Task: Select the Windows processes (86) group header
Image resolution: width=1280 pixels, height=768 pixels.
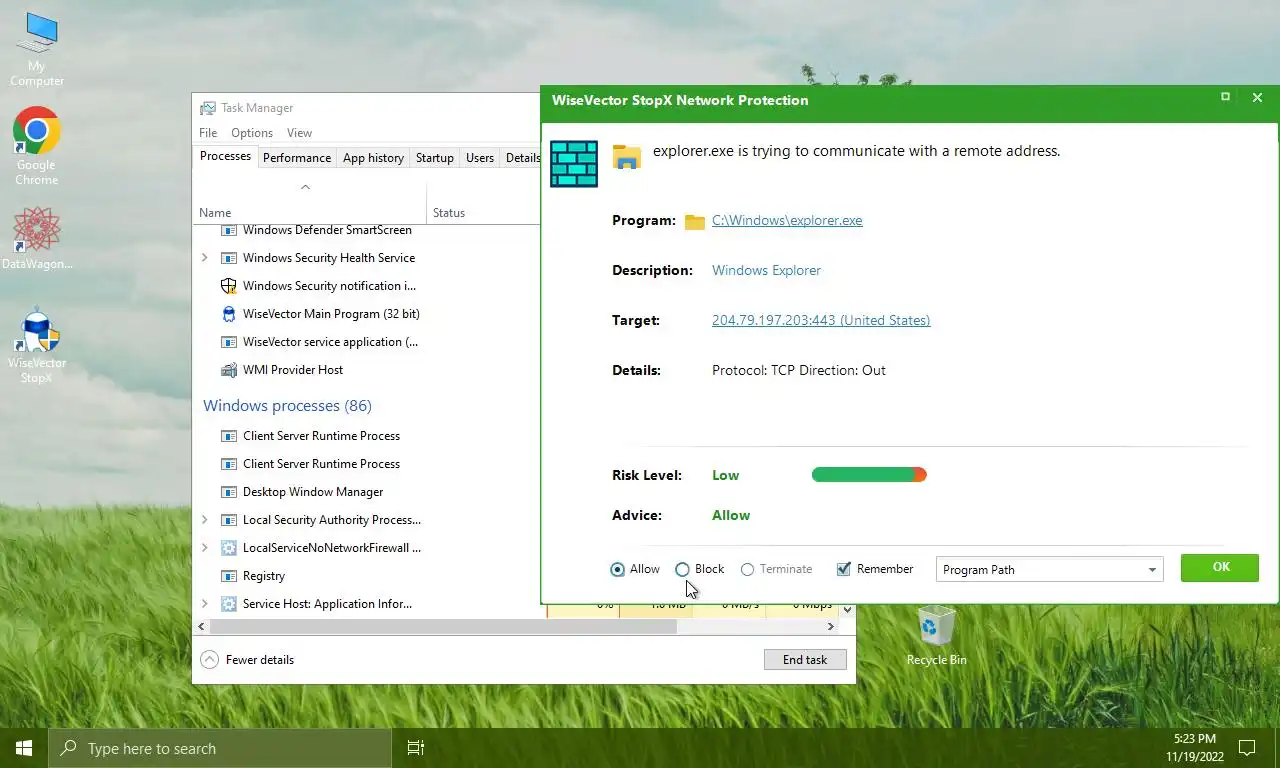Action: click(287, 406)
